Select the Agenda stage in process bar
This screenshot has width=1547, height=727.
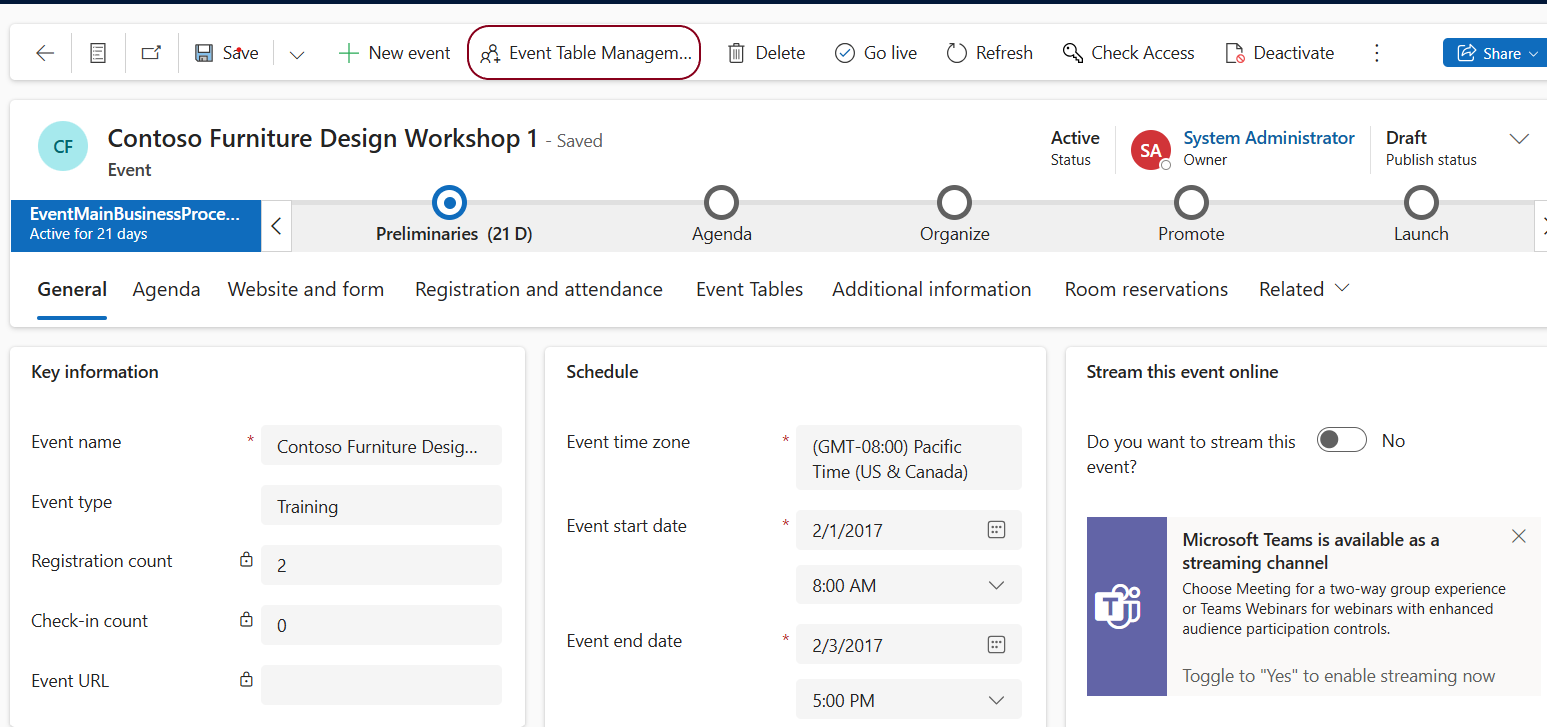coord(722,203)
